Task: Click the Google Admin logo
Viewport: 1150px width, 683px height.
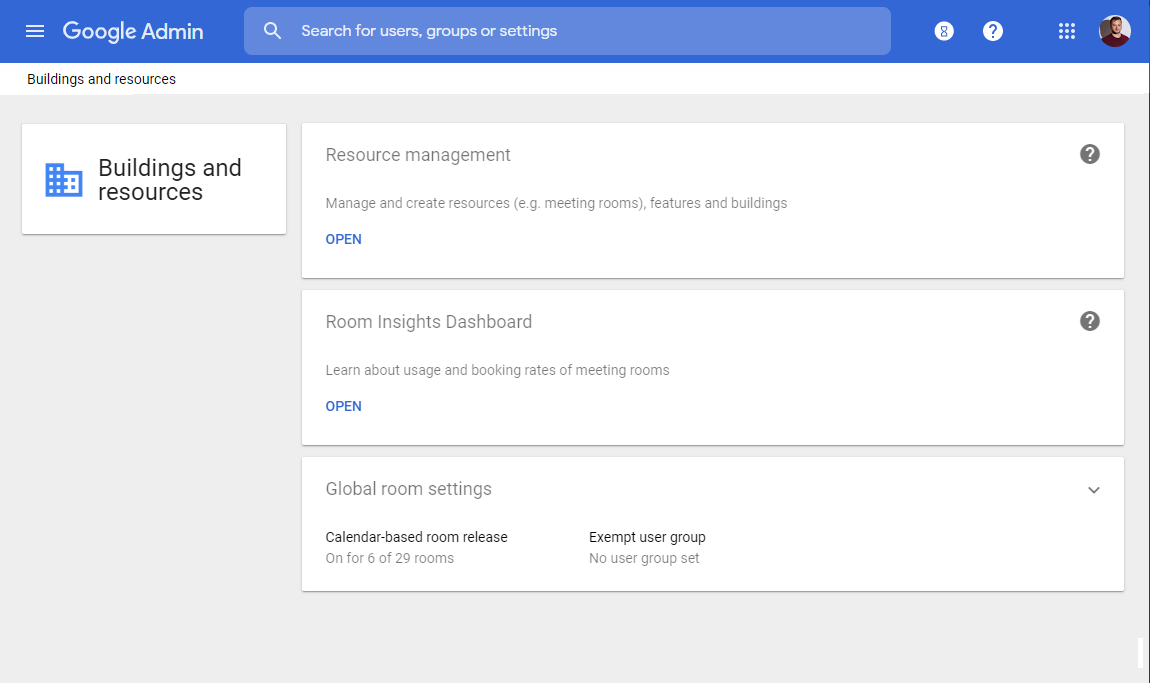Action: tap(132, 31)
